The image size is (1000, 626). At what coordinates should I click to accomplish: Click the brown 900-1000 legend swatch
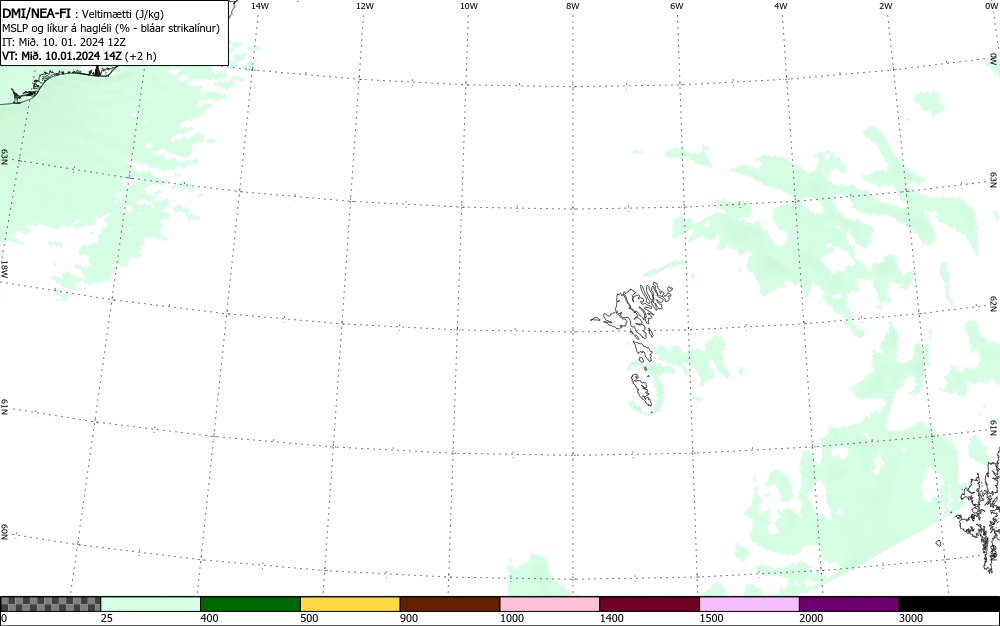pyautogui.click(x=450, y=604)
